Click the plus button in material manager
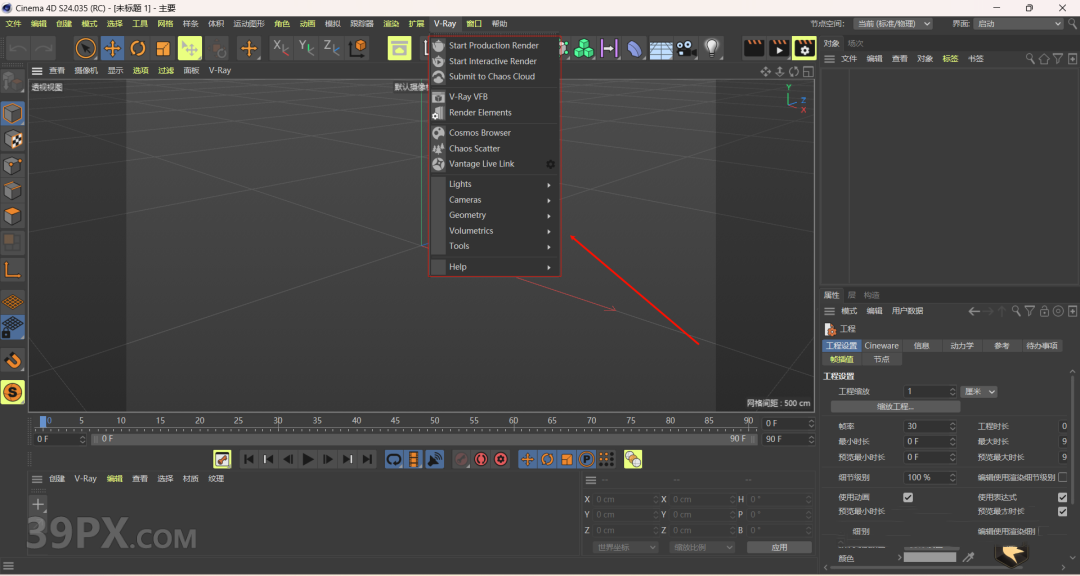 pos(38,504)
